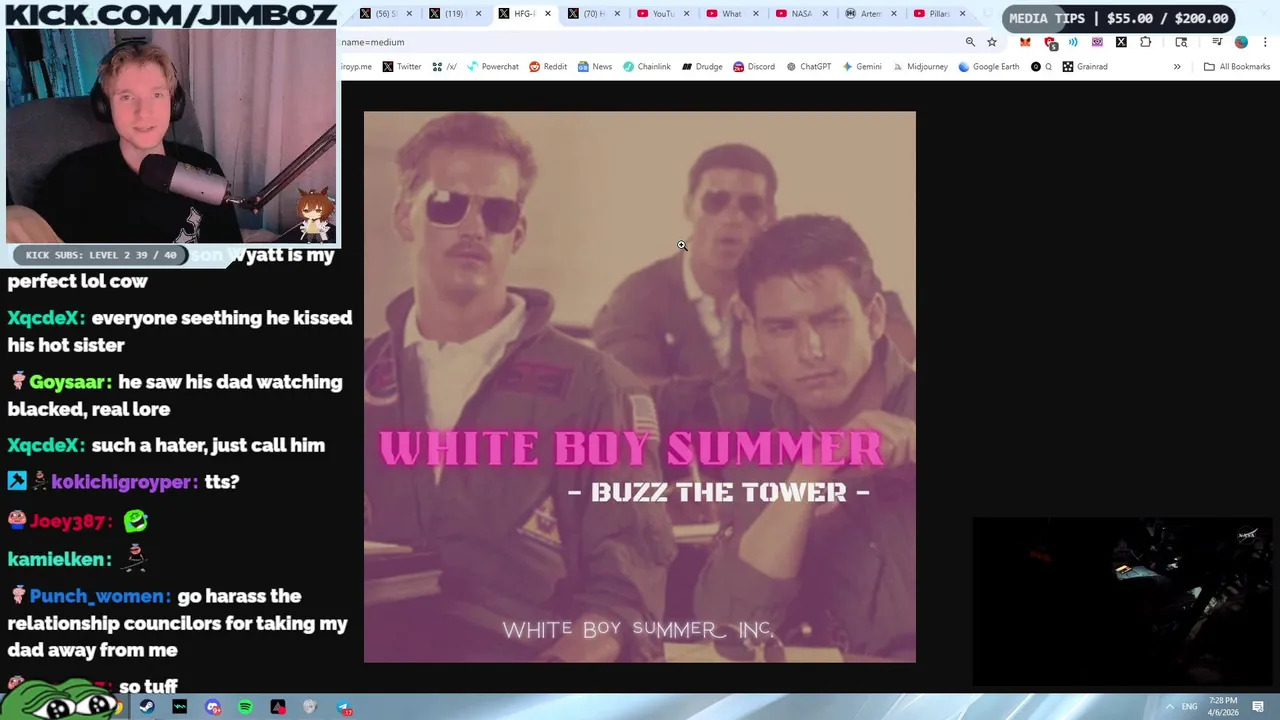Open the Chrome profile avatar
Image resolution: width=1280 pixels, height=720 pixels.
[x=1241, y=42]
